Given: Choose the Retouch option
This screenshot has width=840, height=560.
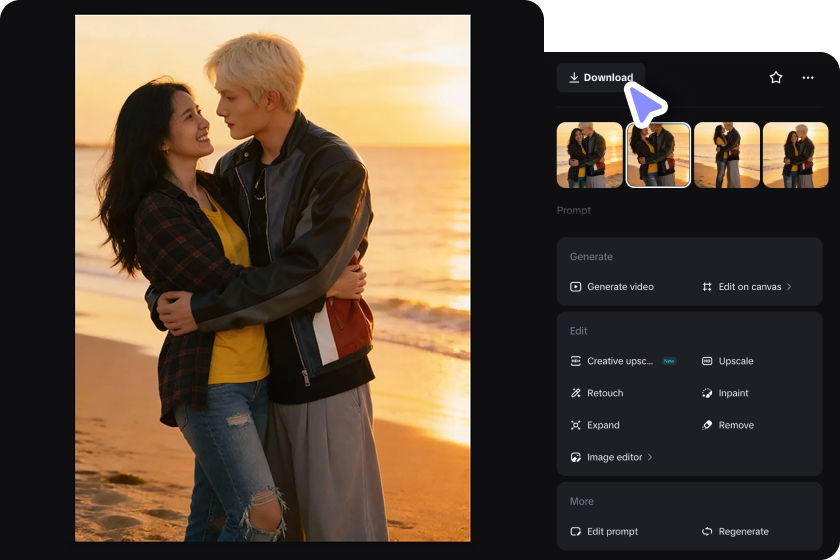Looking at the screenshot, I should (605, 393).
